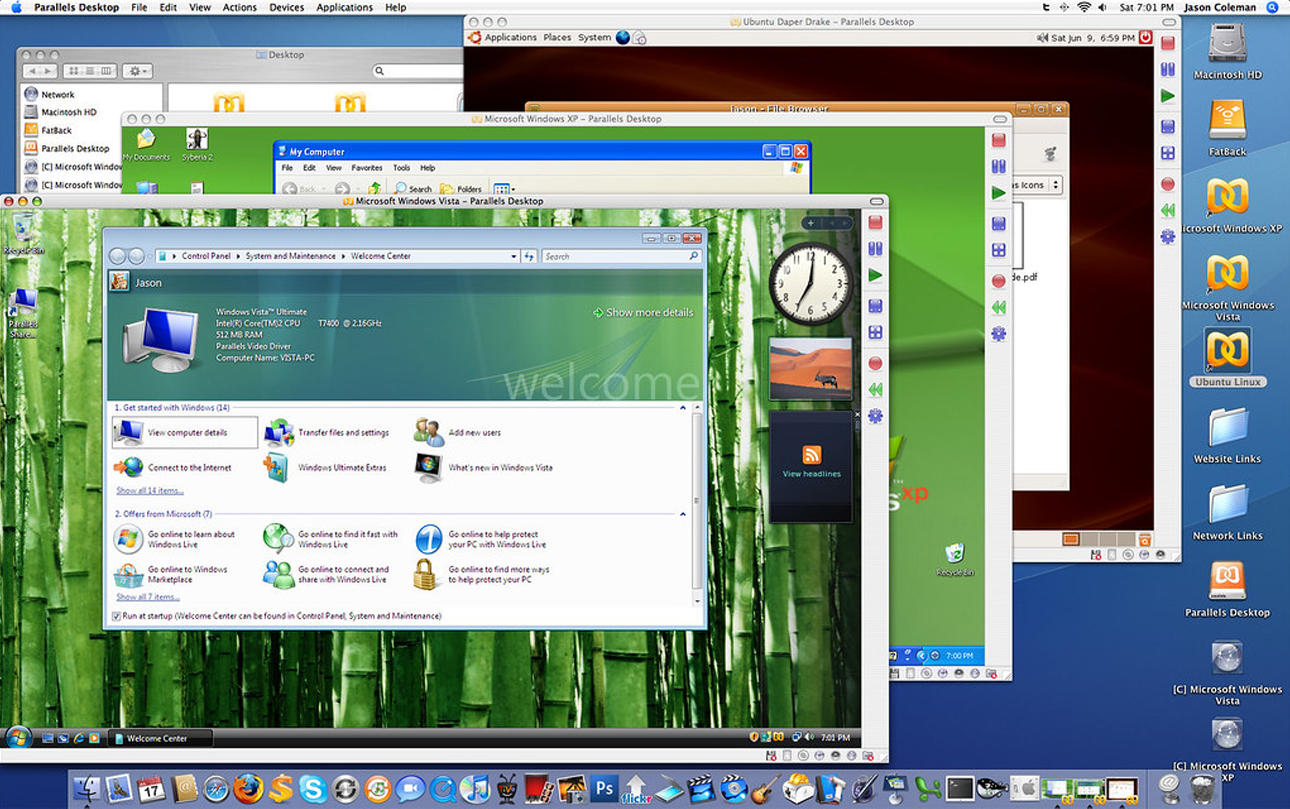Open the gear settings in XP Parallels toolbar

click(998, 334)
